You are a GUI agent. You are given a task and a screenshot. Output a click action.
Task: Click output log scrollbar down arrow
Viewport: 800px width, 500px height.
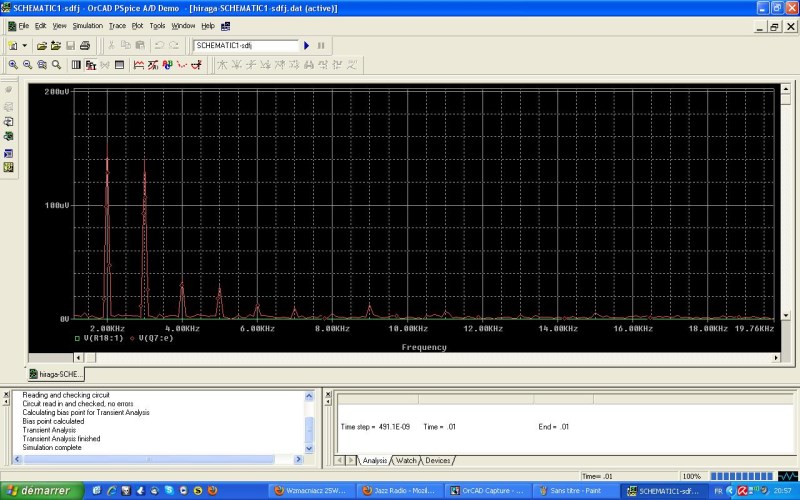[309, 448]
